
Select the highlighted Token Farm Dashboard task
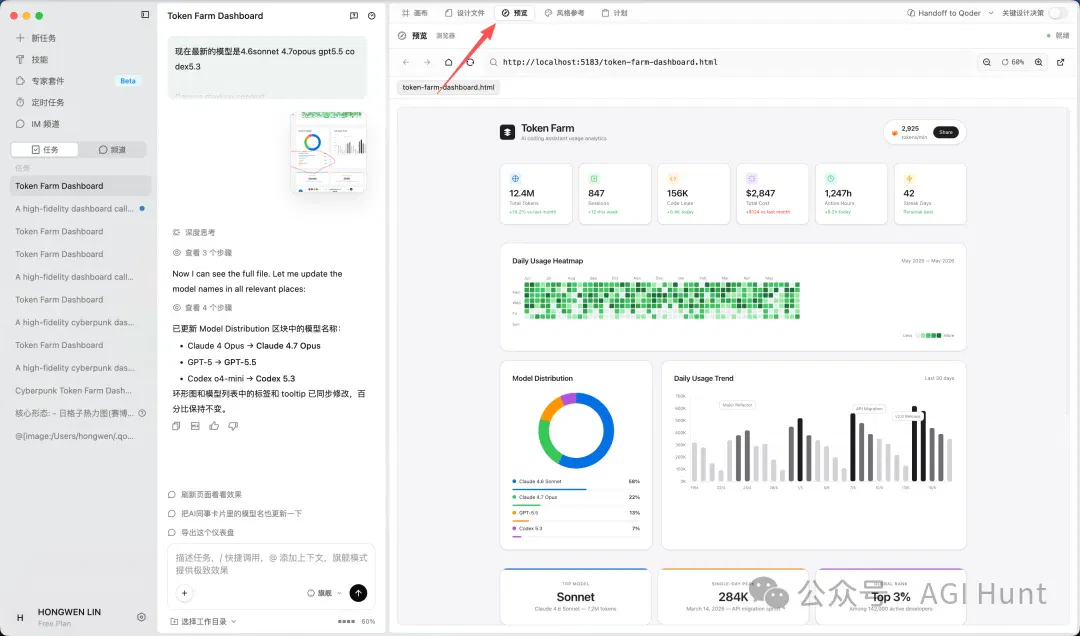[80, 186]
